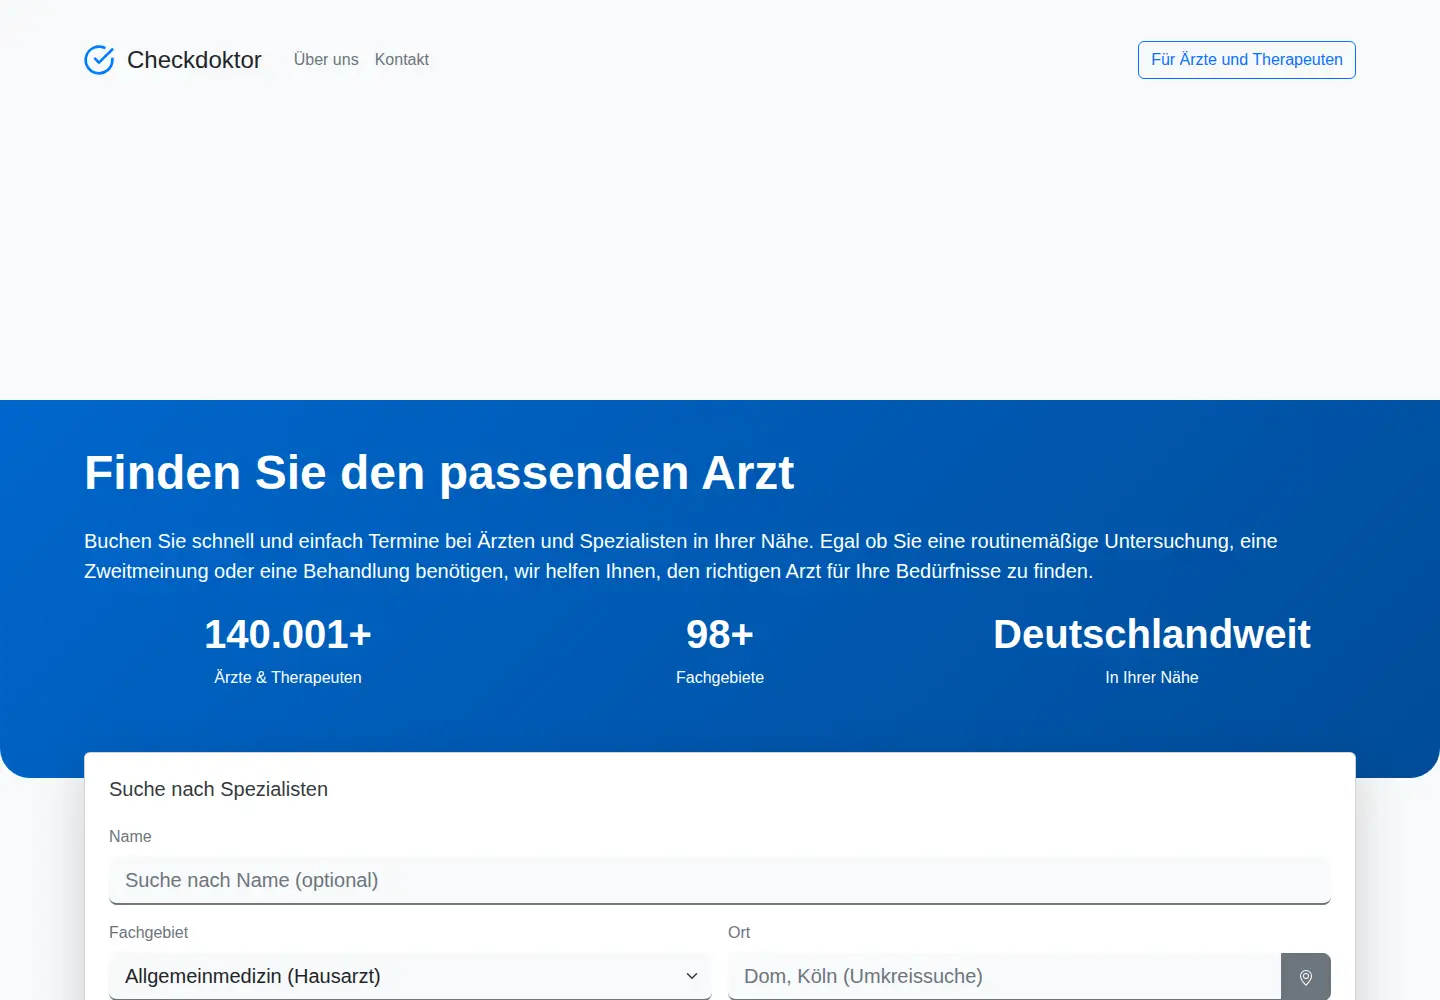
Task: Click the Fachgebiete label under 98+
Action: [x=720, y=677]
